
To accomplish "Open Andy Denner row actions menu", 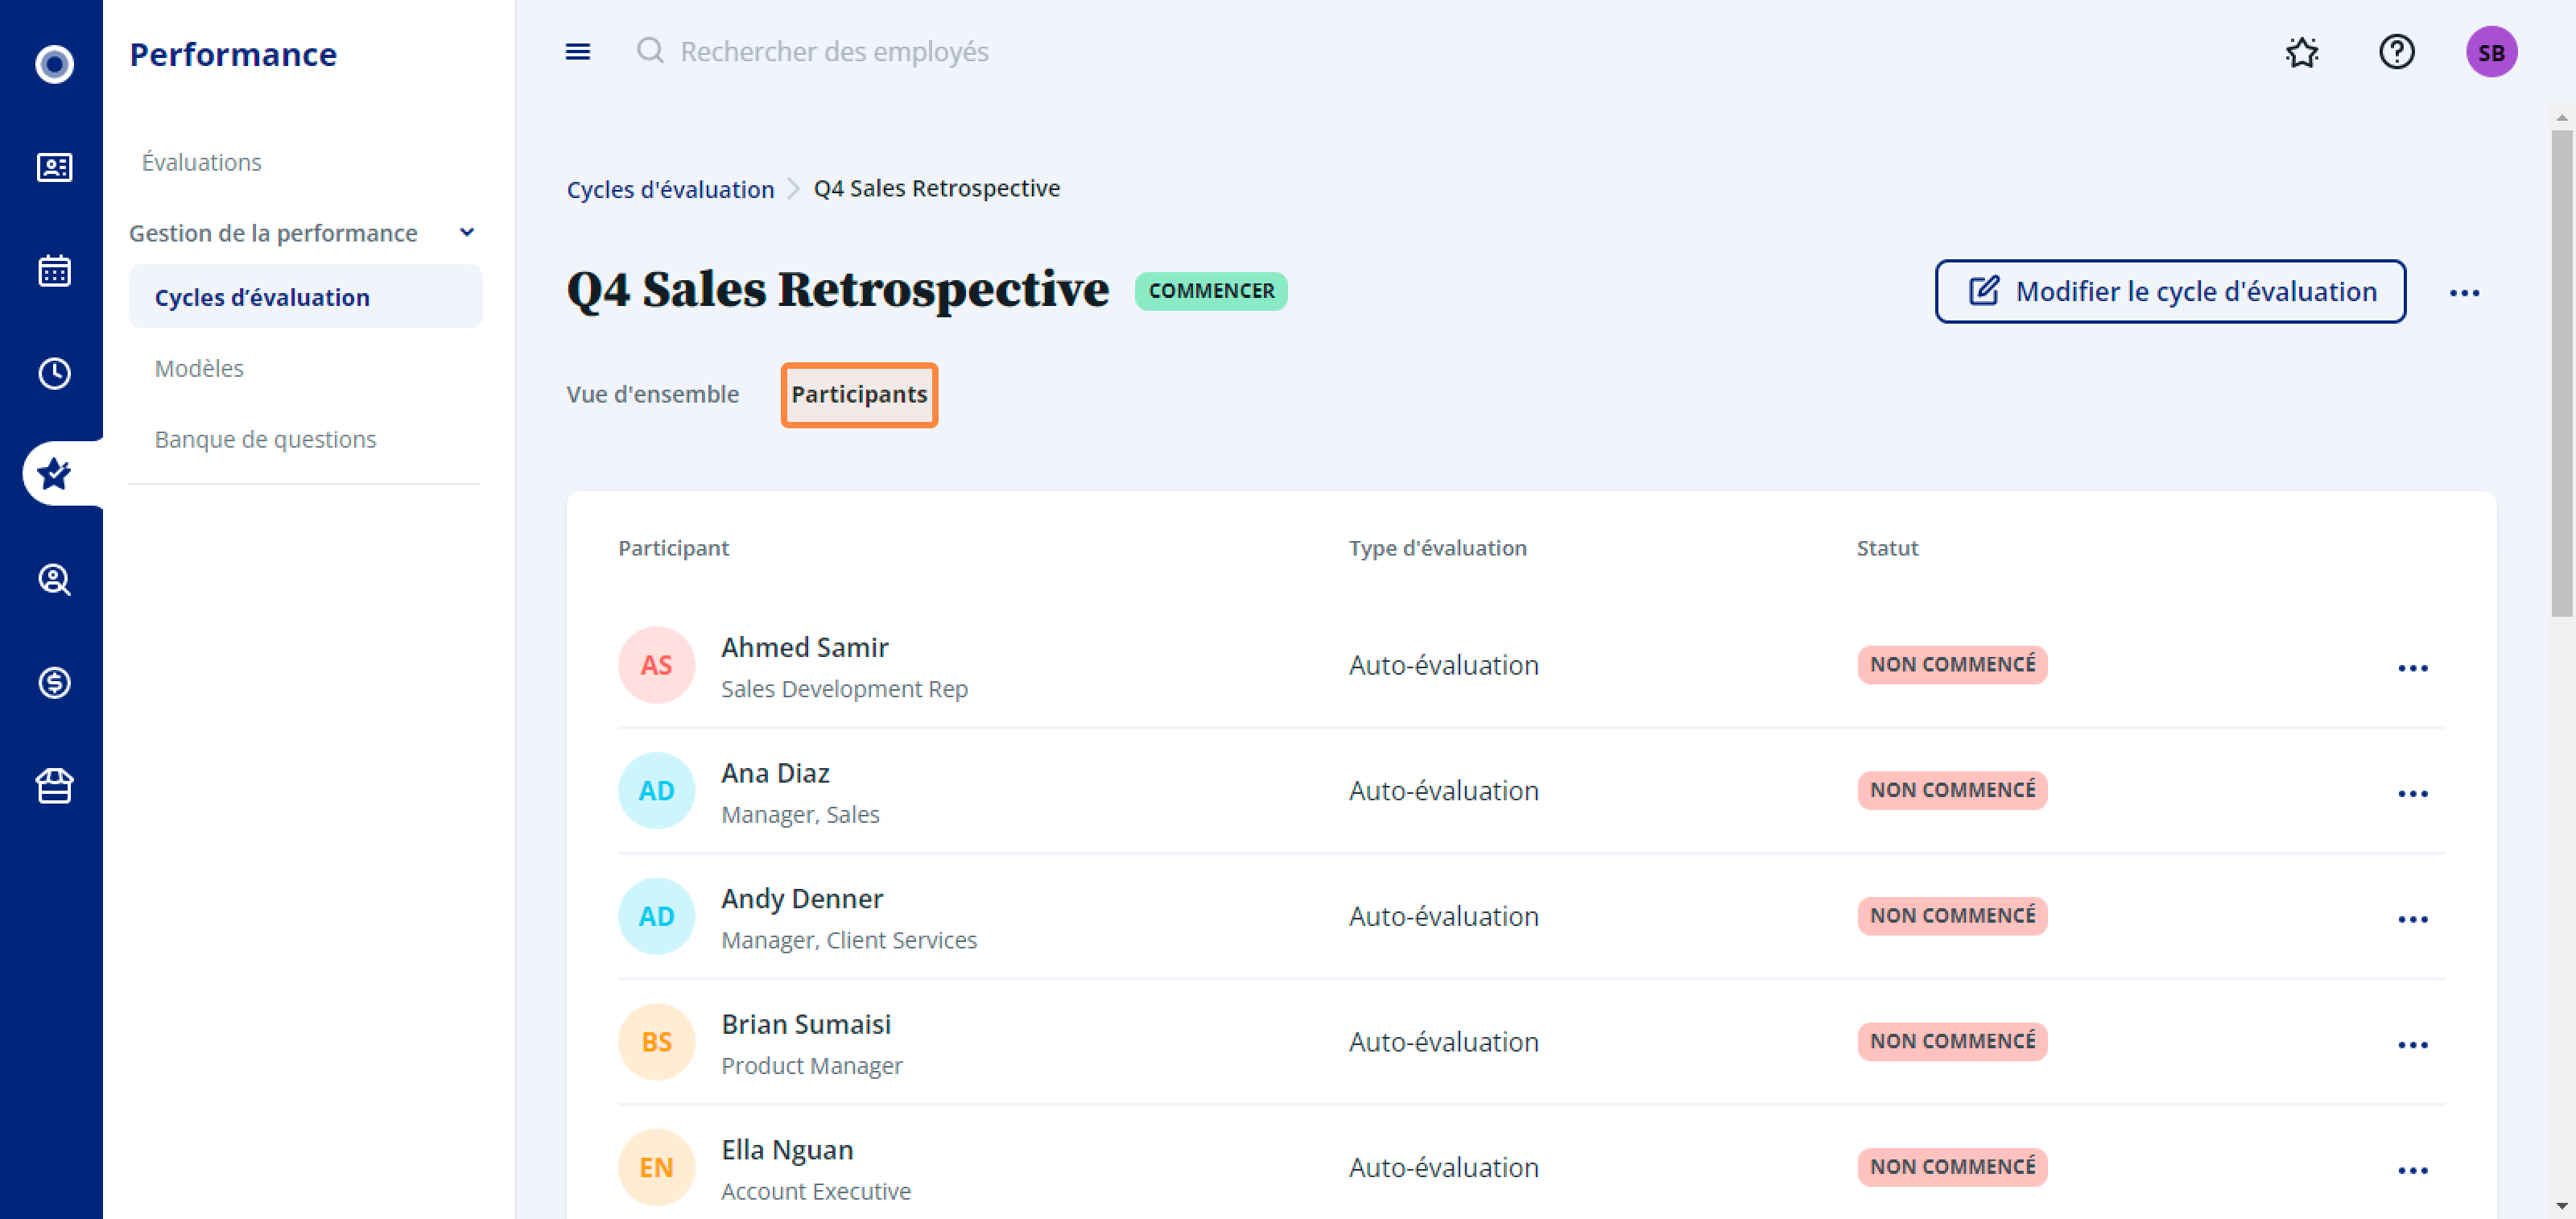I will [2412, 918].
